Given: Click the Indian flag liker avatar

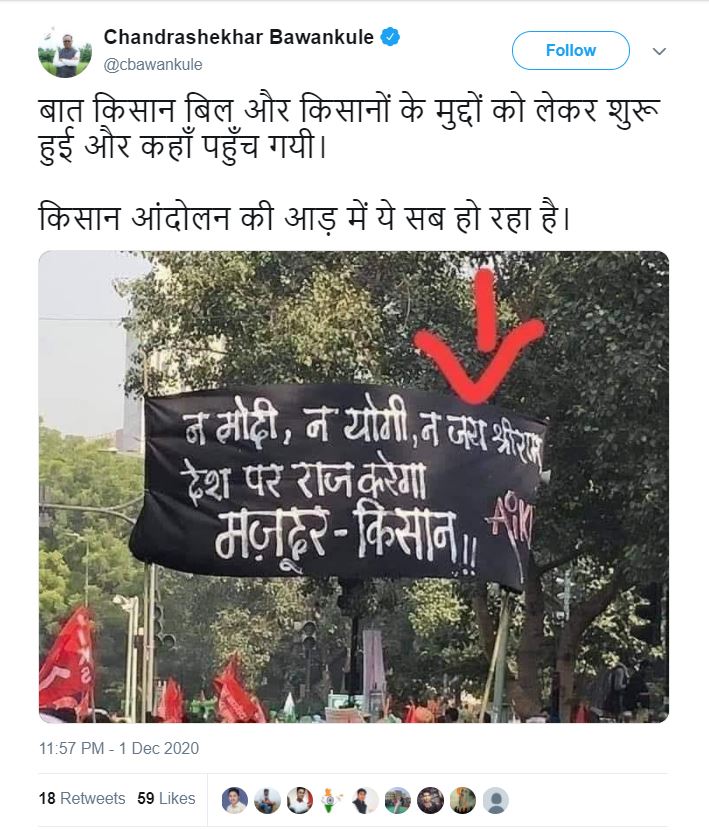Looking at the screenshot, I should 333,800.
